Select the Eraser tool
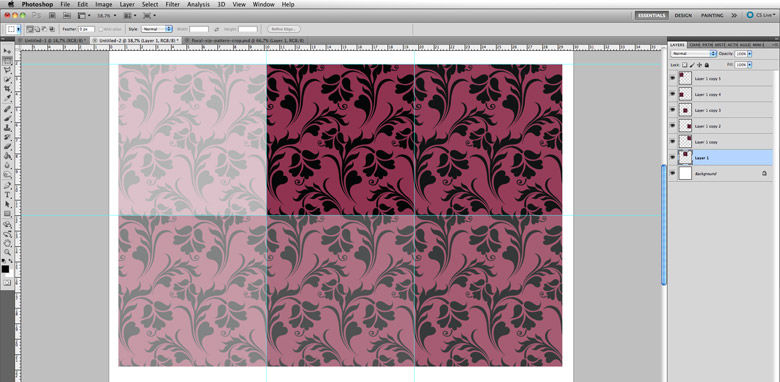 7,147
